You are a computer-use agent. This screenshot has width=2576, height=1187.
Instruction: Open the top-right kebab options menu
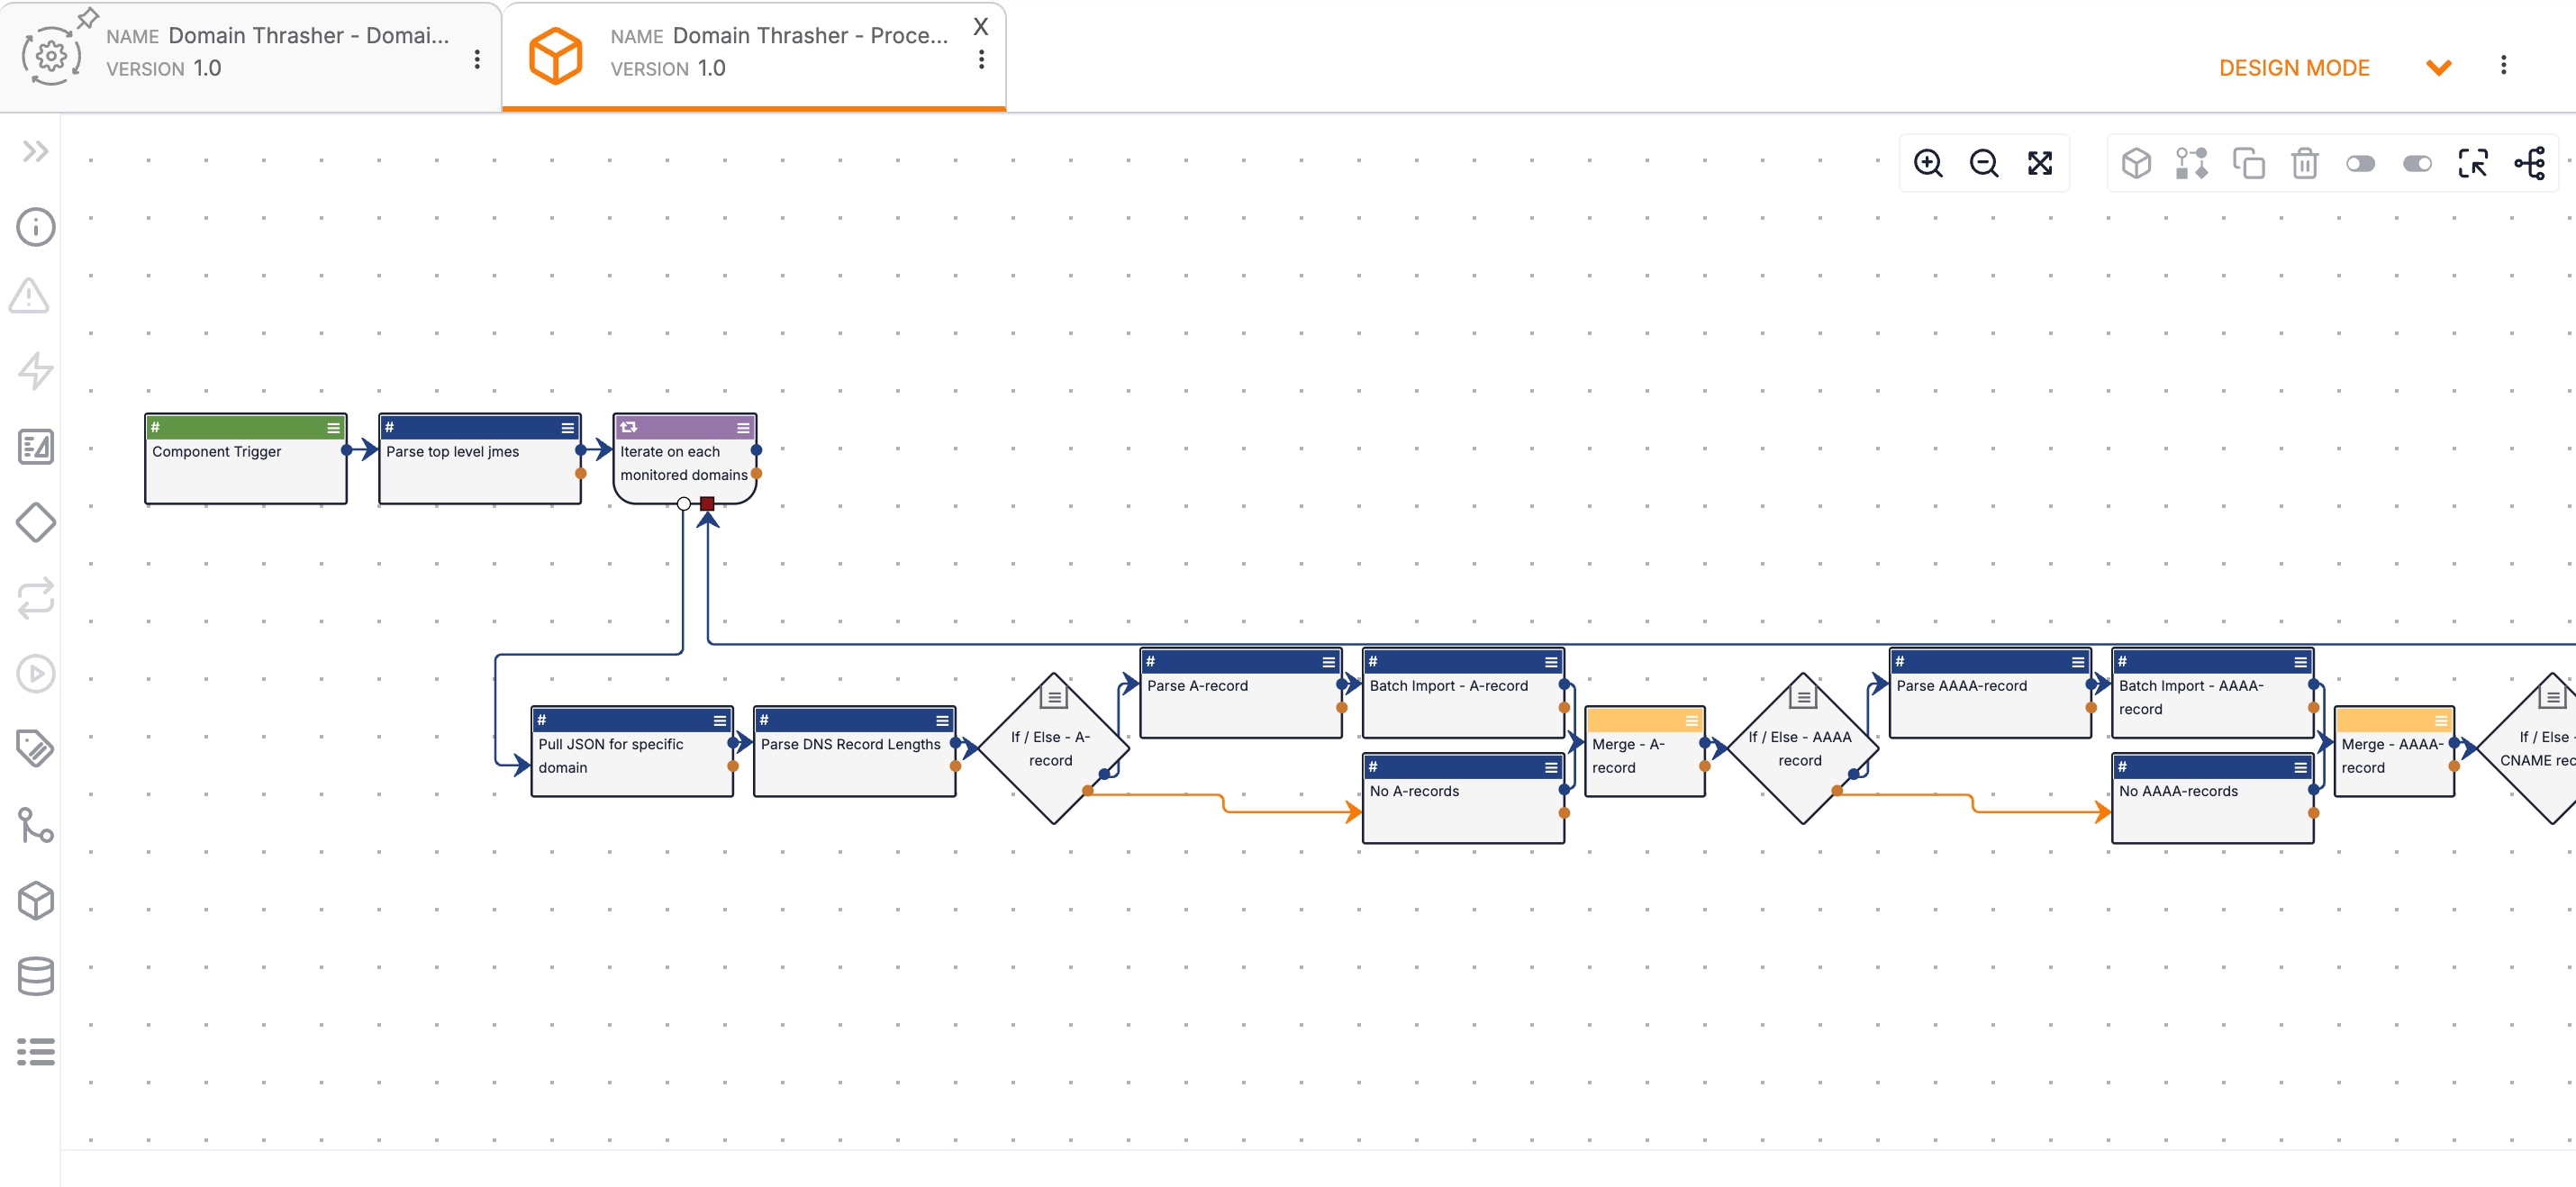[2504, 66]
